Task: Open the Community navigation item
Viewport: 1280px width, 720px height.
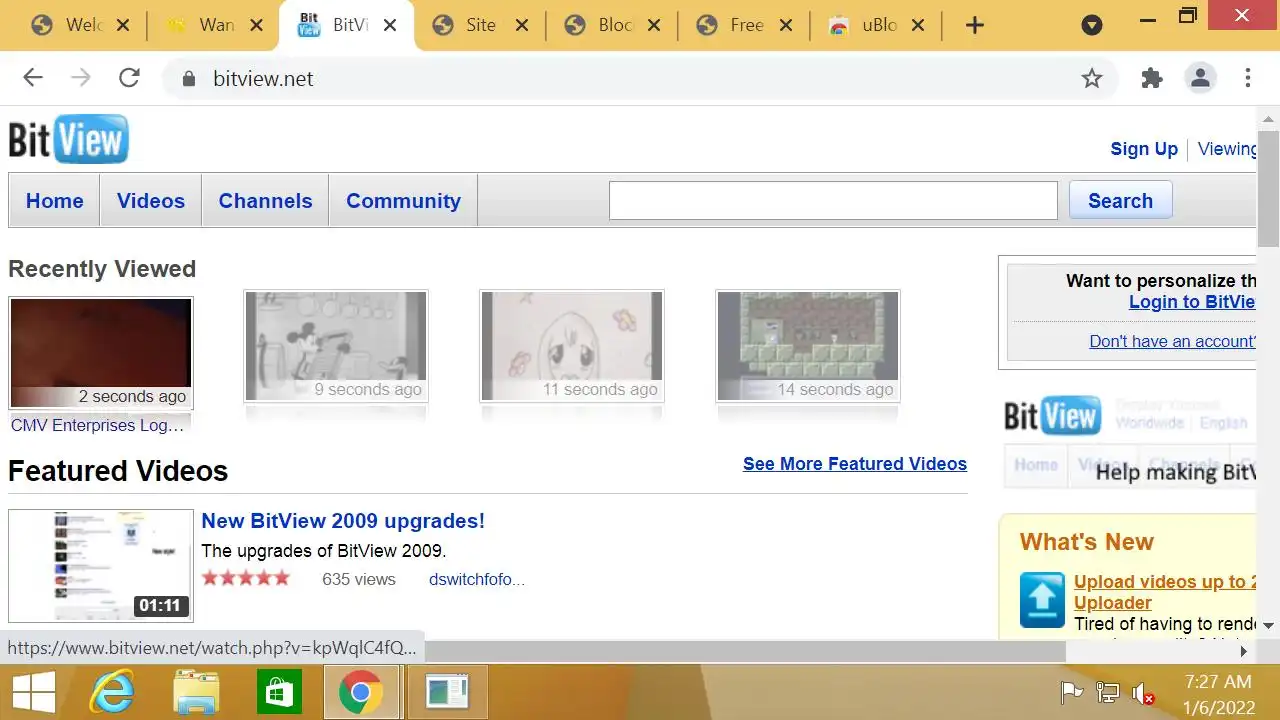Action: point(403,201)
